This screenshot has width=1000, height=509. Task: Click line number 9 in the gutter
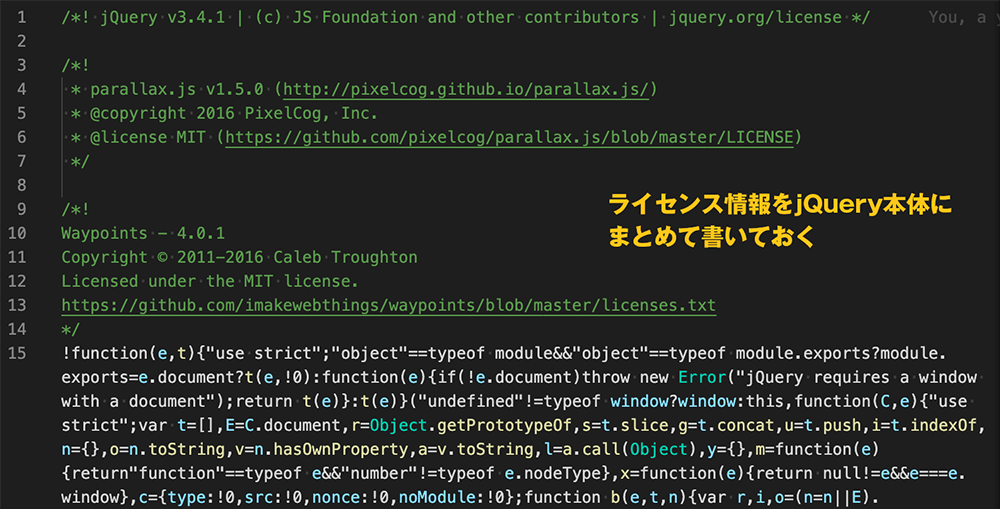[x=22, y=209]
